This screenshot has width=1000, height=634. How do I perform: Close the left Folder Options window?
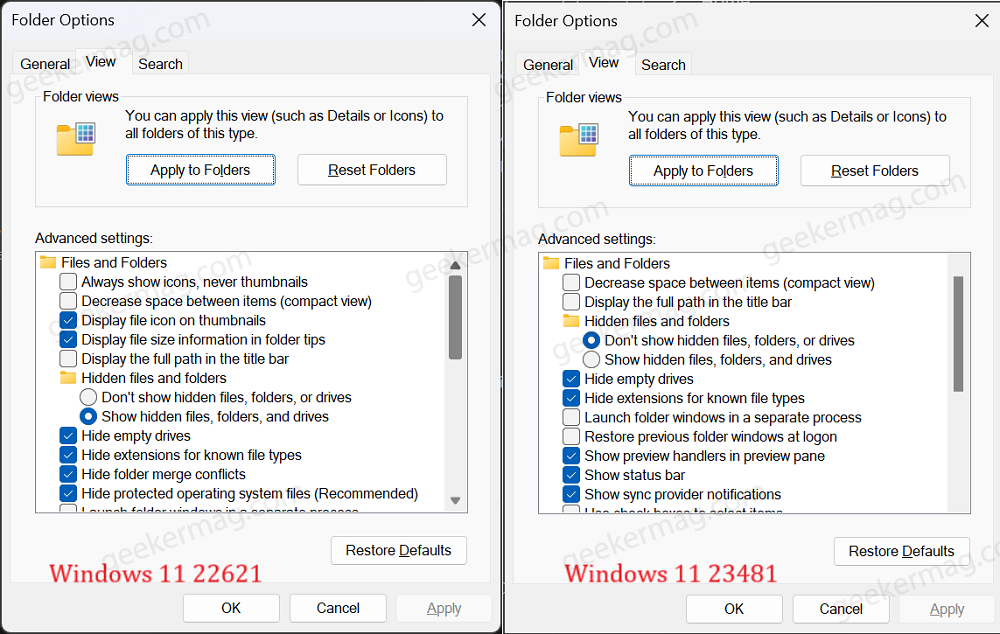click(479, 20)
